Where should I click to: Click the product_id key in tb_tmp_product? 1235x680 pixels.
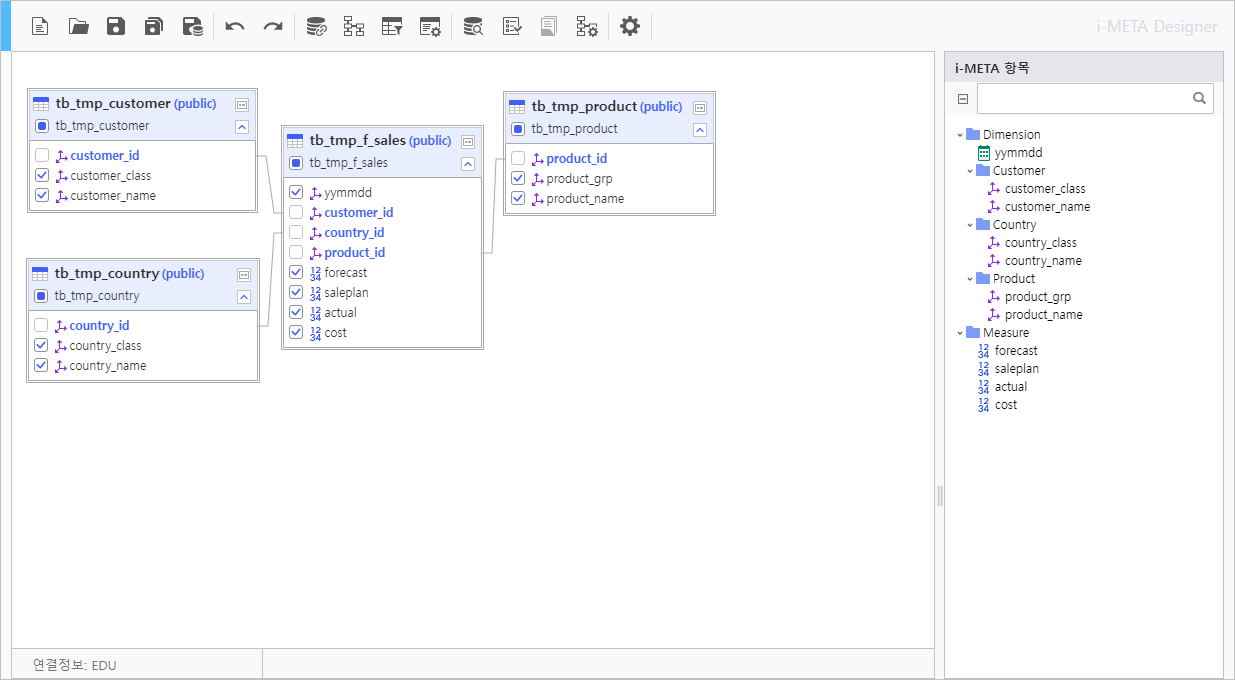pos(577,158)
